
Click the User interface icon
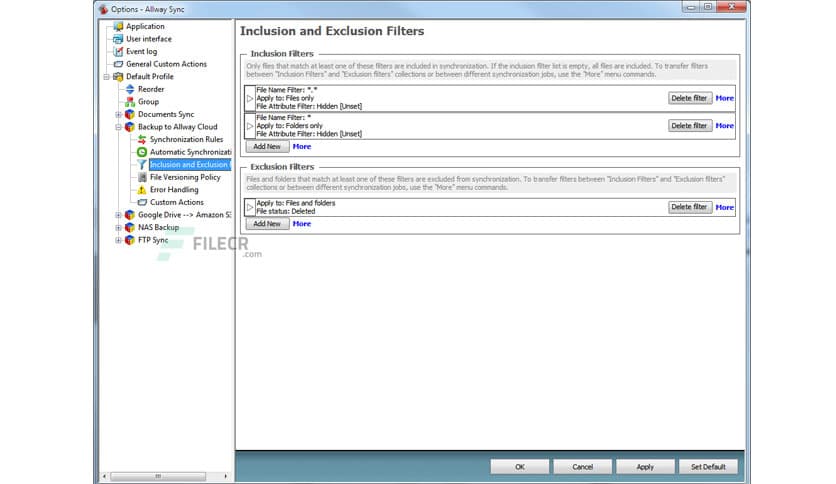(x=118, y=39)
